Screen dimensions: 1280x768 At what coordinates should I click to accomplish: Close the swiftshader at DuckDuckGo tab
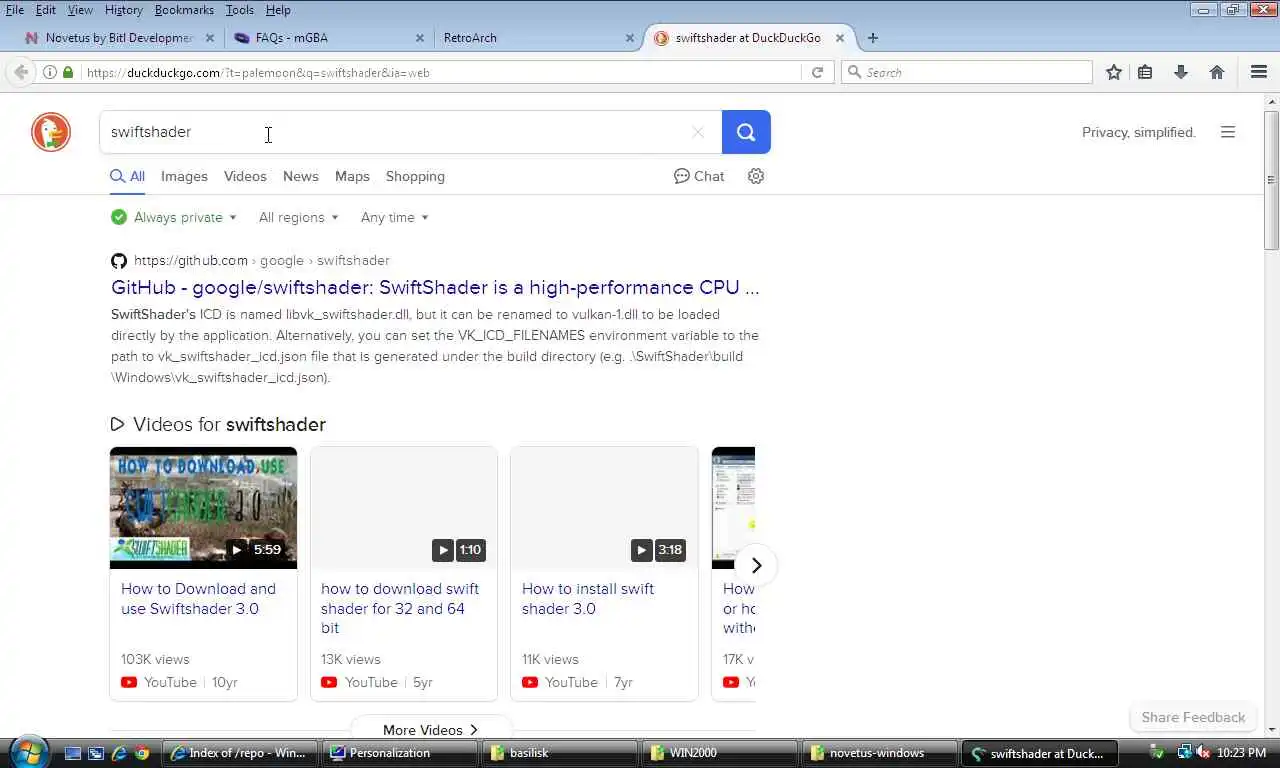click(840, 38)
